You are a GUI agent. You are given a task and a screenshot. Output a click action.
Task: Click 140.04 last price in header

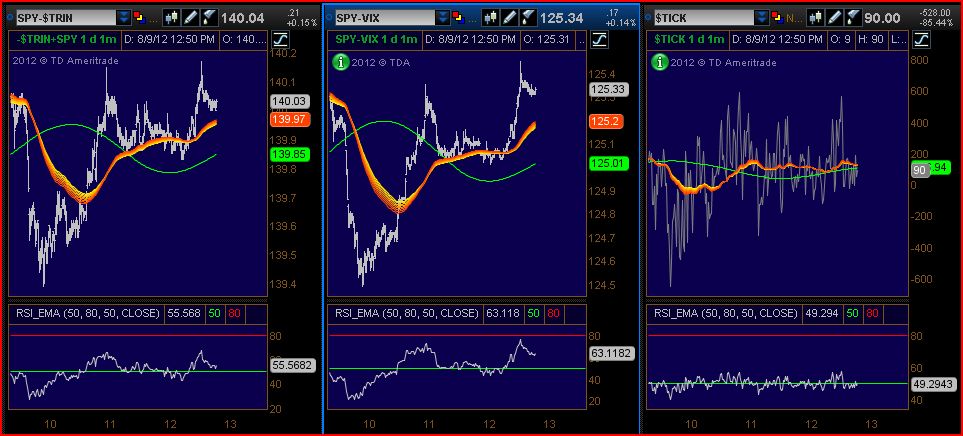(x=242, y=18)
